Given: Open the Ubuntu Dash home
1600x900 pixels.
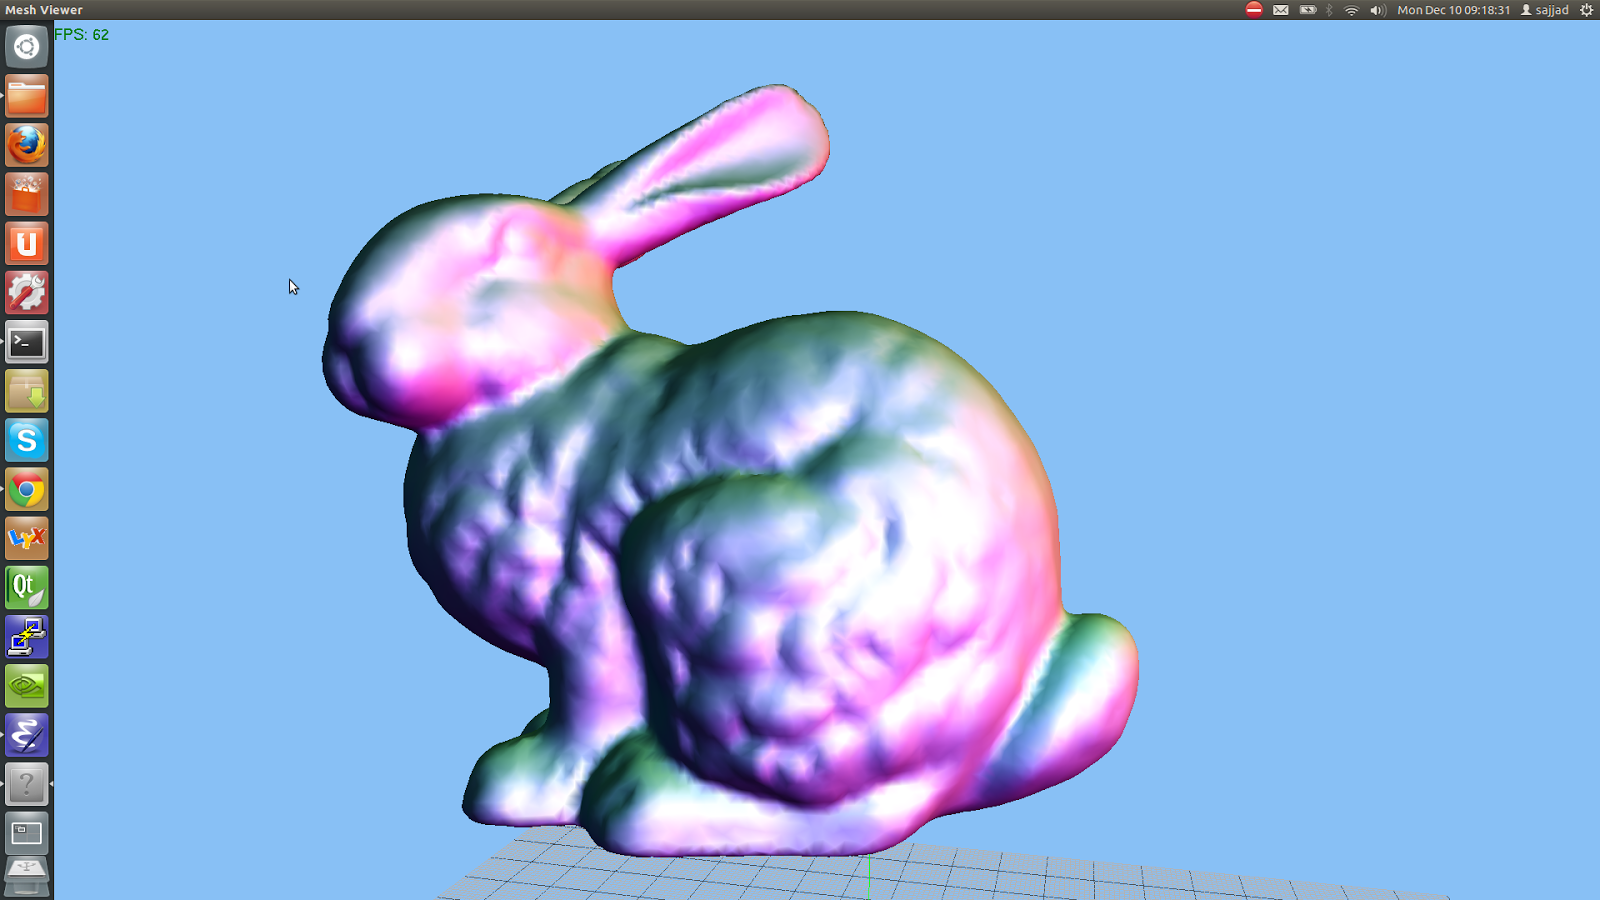Looking at the screenshot, I should tap(26, 47).
